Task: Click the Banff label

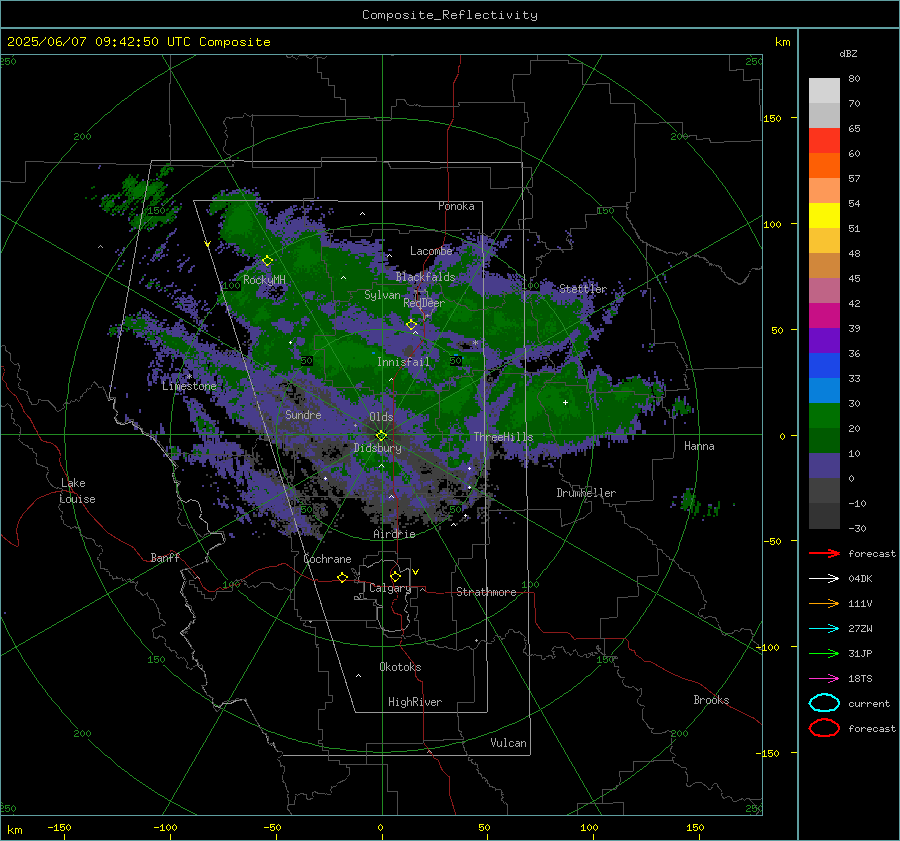Action: [x=165, y=557]
